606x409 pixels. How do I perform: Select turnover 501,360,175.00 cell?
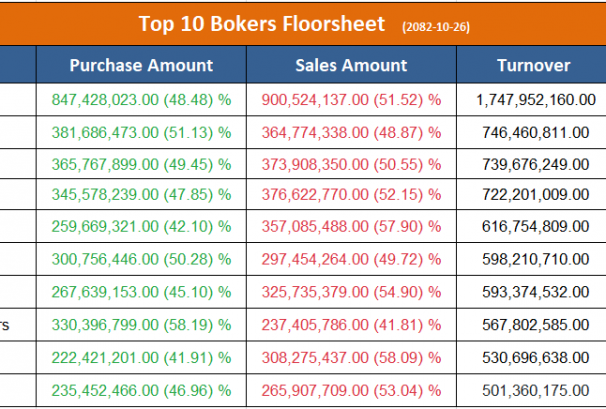click(533, 390)
